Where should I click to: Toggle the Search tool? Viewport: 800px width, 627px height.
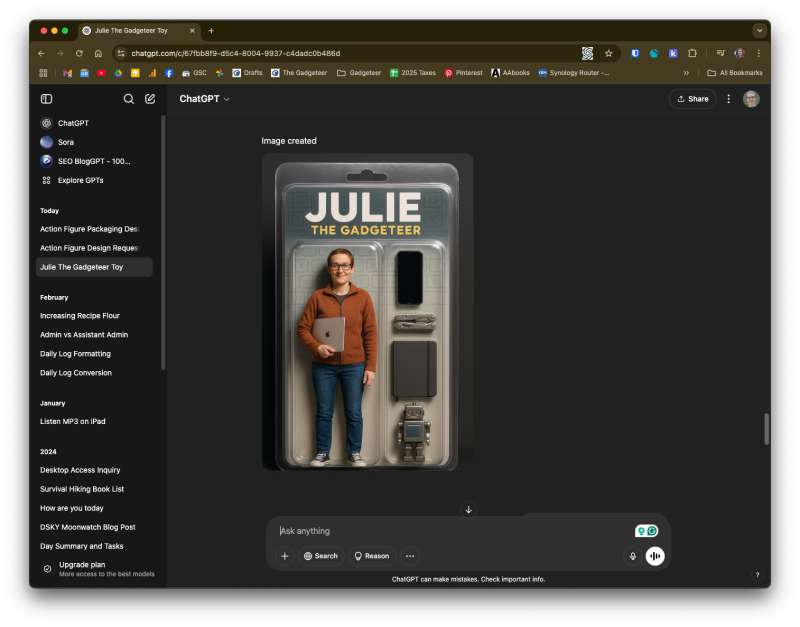pos(321,556)
